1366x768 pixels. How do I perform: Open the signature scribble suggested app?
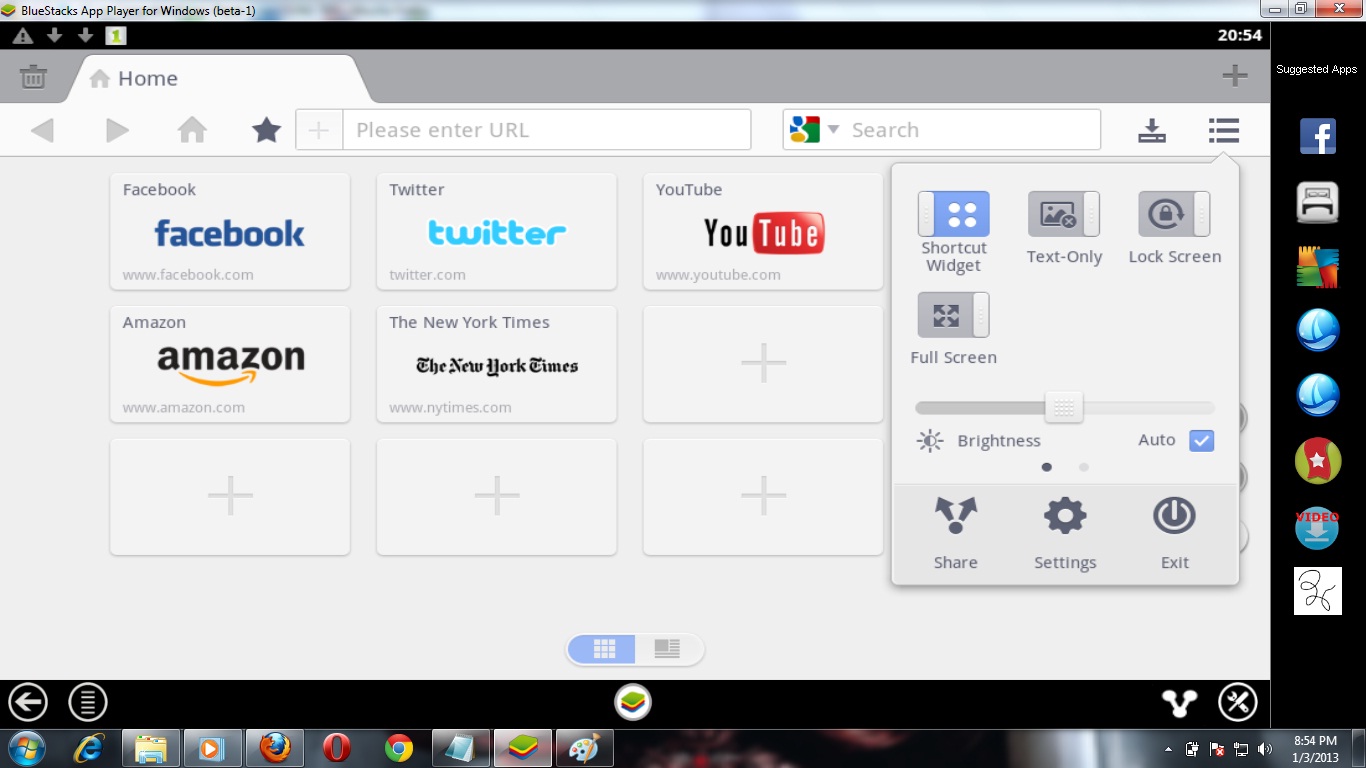click(x=1318, y=591)
